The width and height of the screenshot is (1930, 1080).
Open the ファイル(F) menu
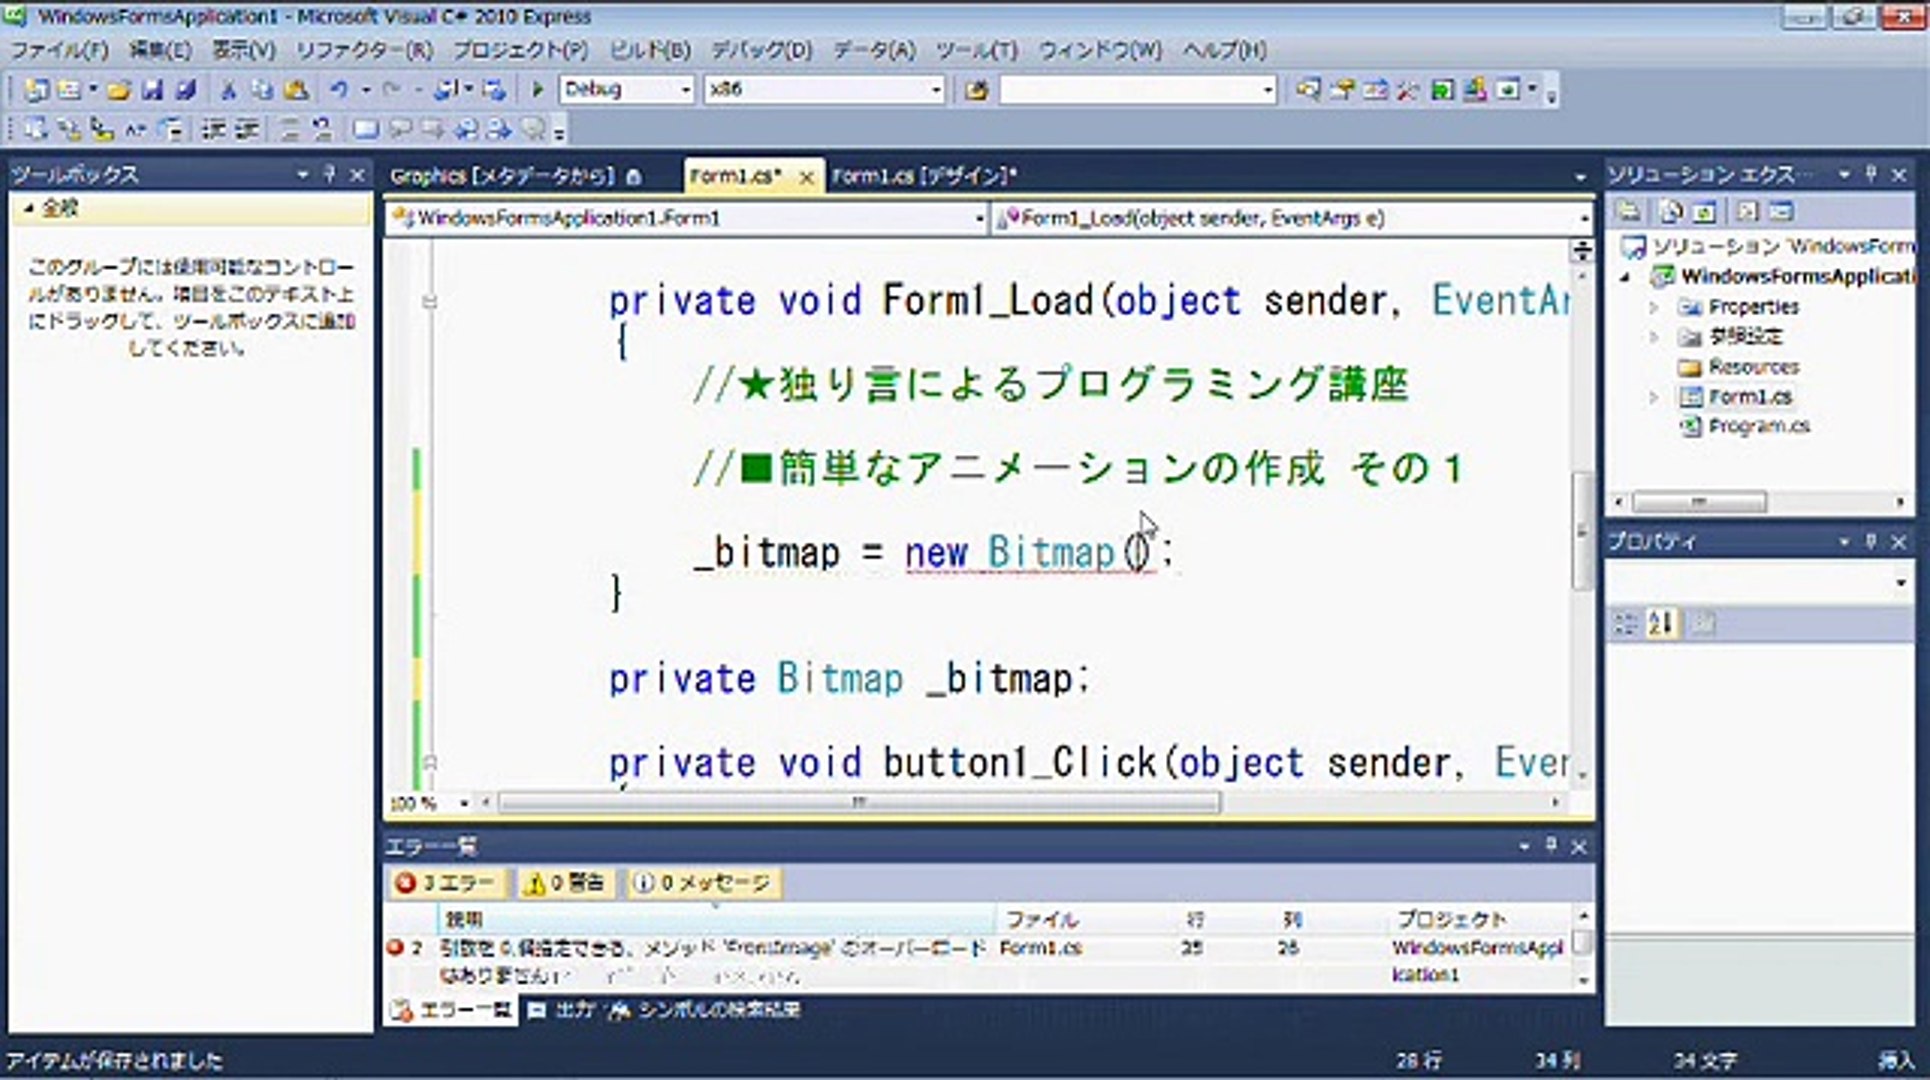(x=59, y=50)
